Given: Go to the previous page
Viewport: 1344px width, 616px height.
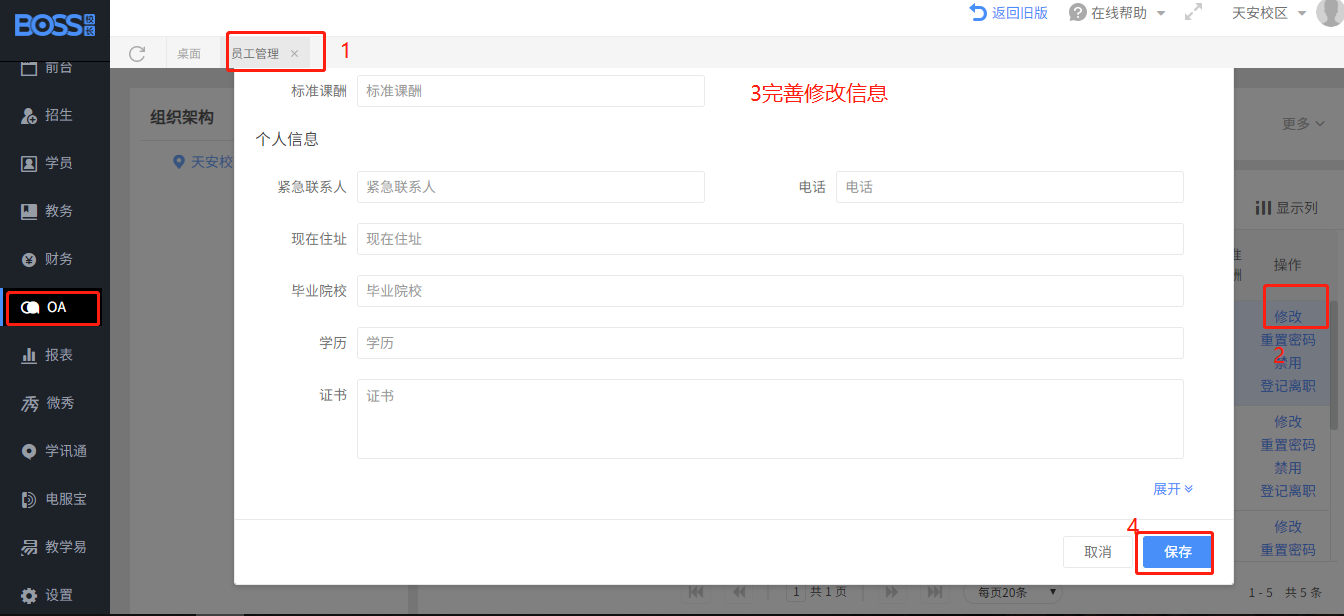Looking at the screenshot, I should pos(740,592).
